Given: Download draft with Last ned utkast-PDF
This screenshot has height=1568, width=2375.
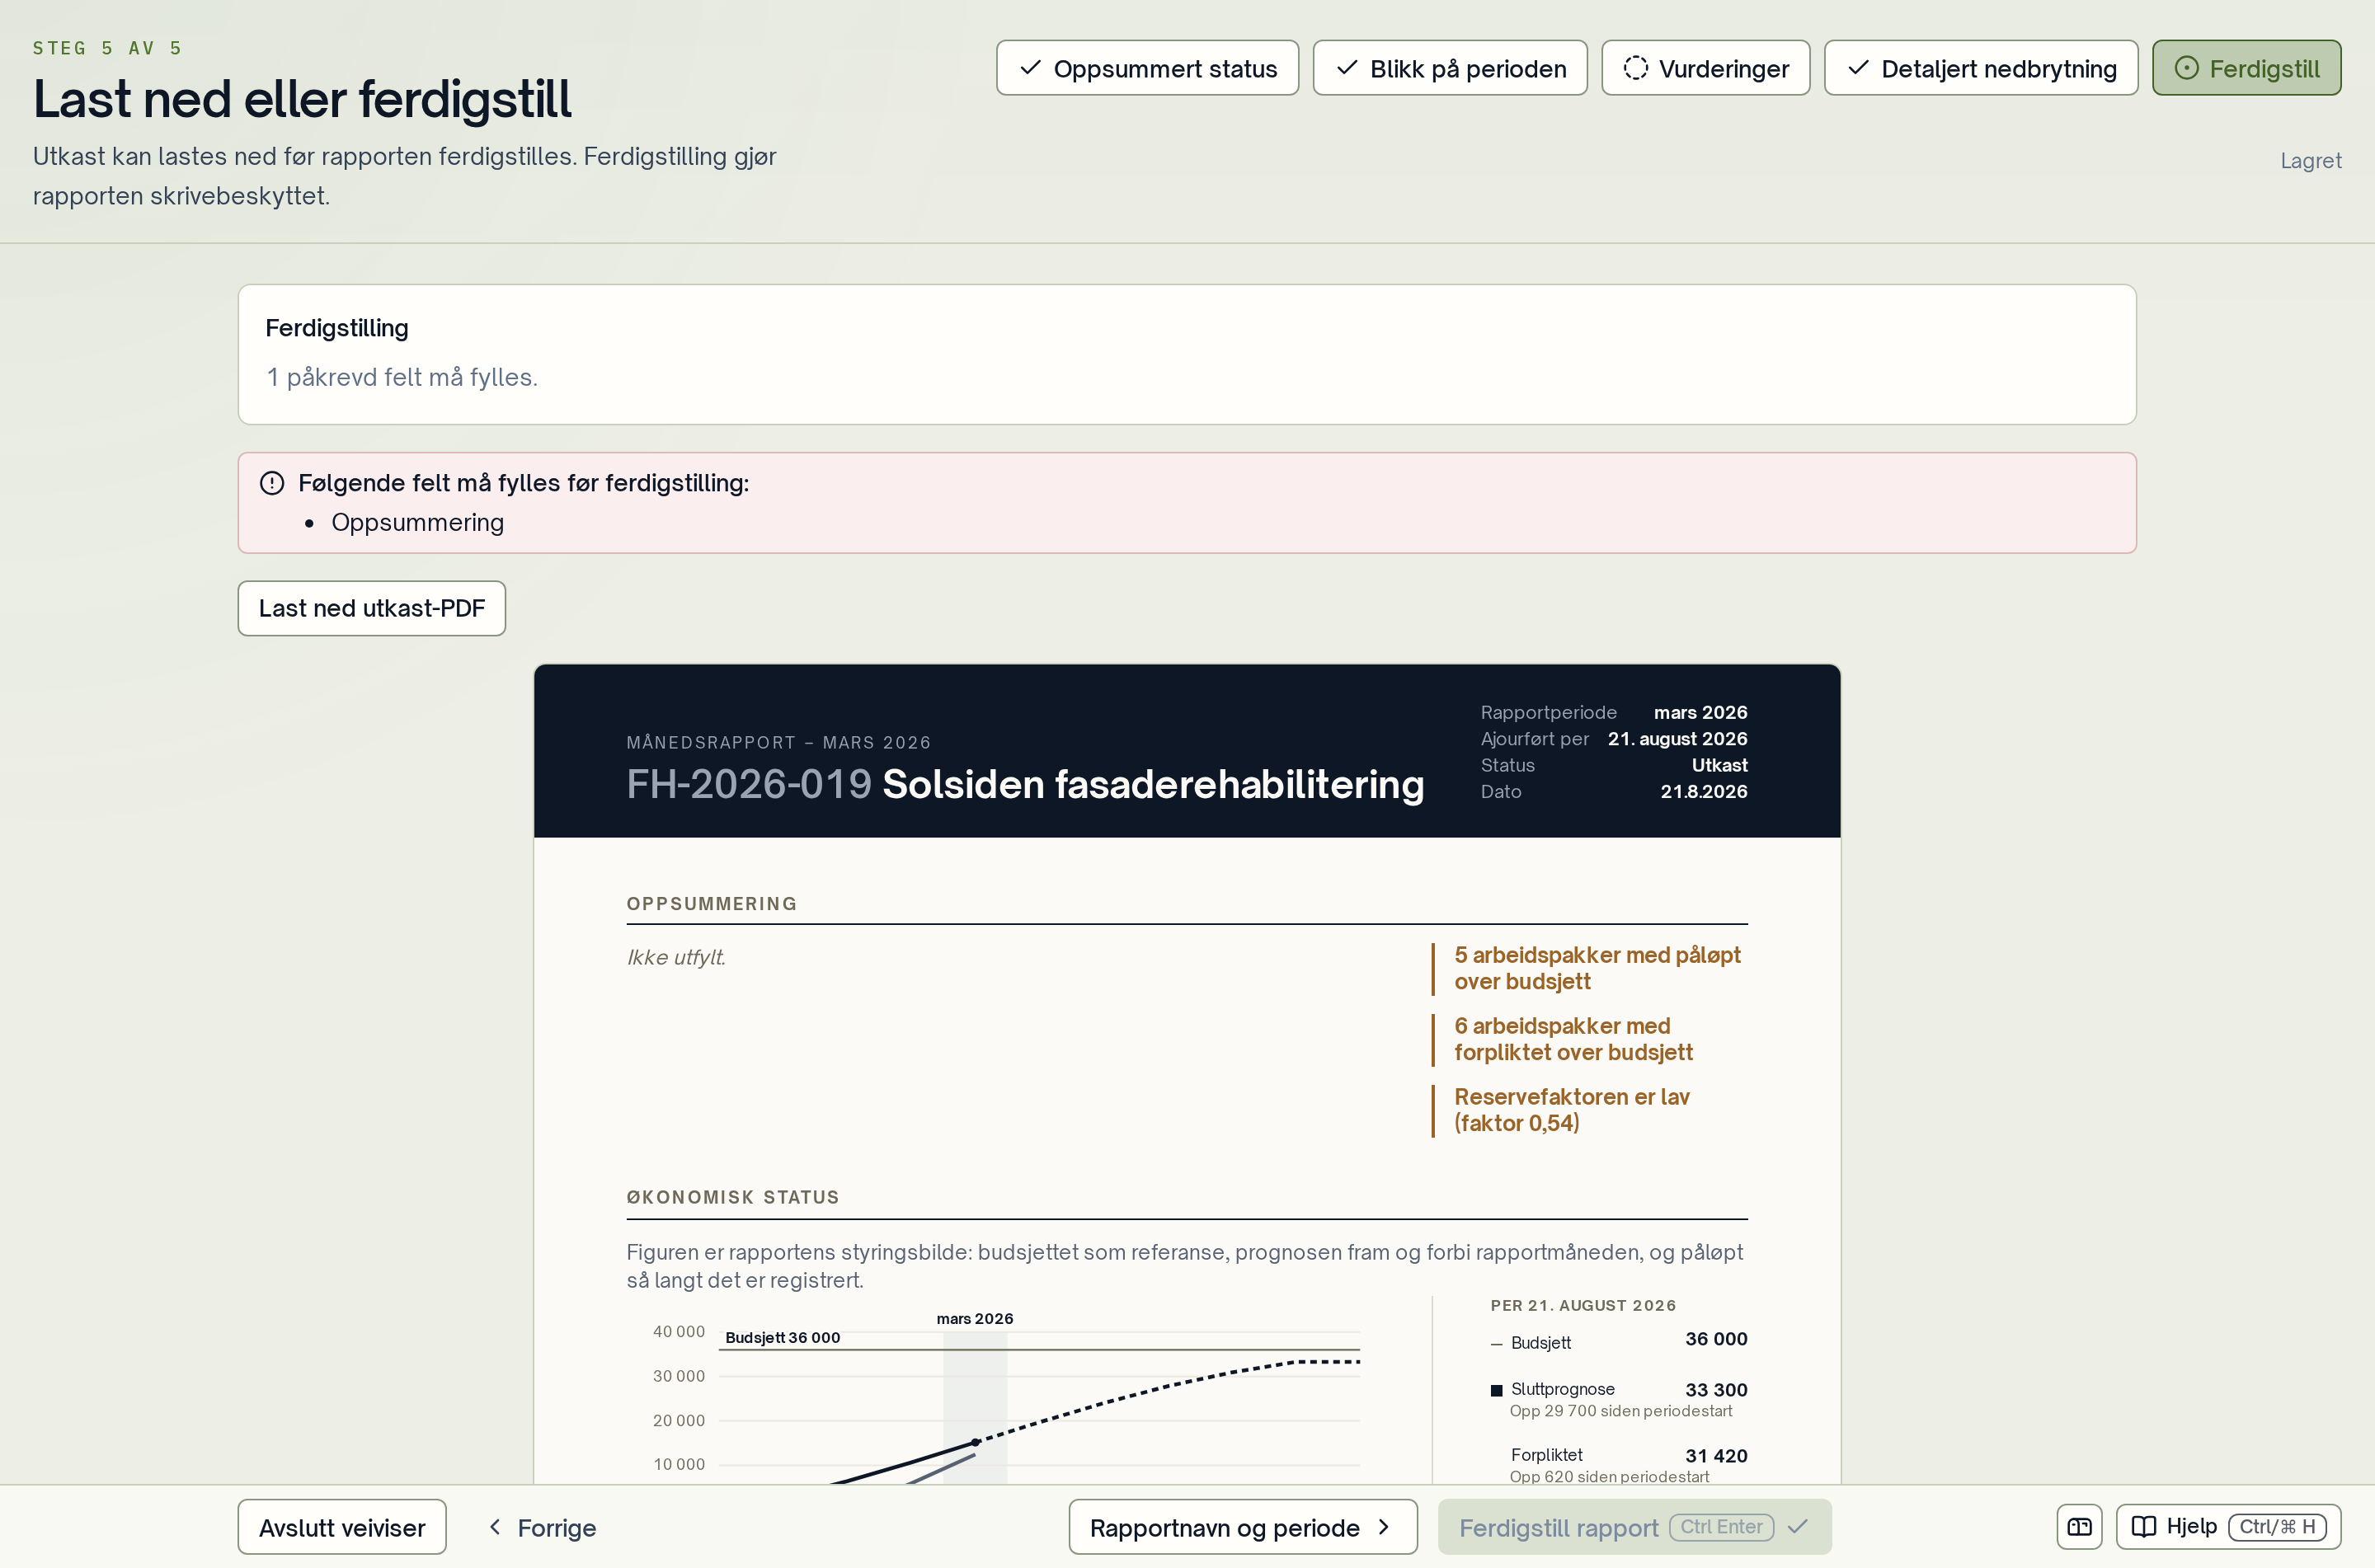Looking at the screenshot, I should 371,608.
